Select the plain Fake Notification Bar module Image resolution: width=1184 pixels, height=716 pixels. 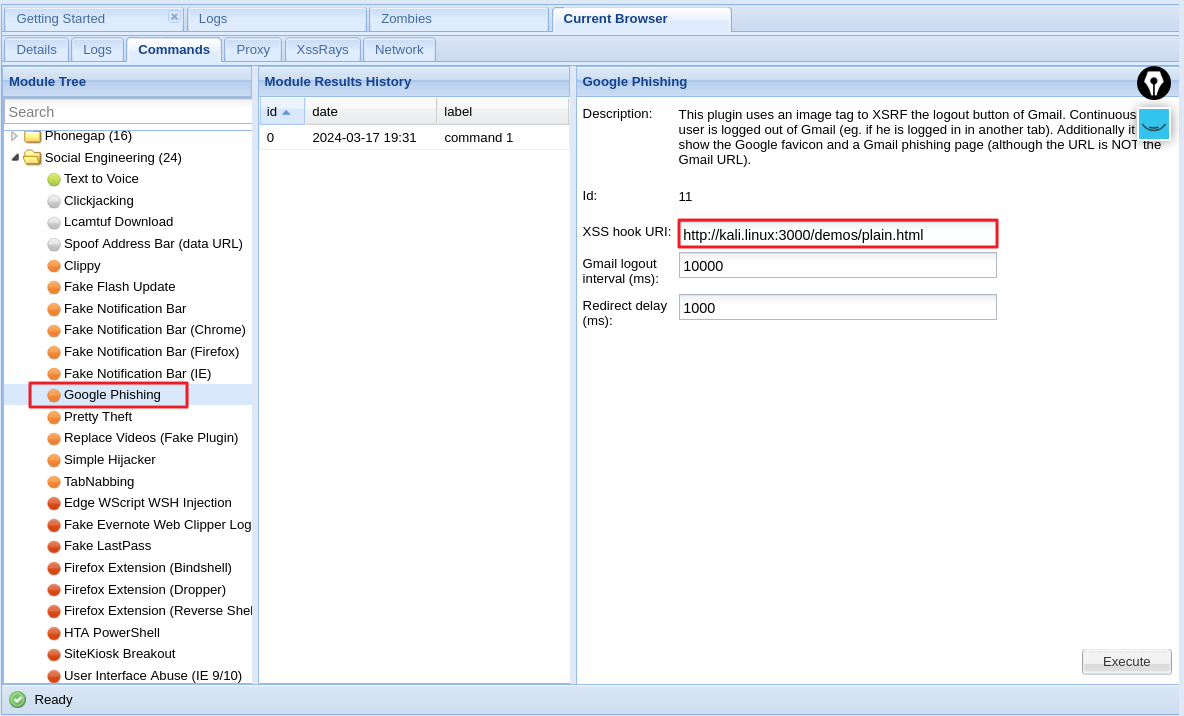[x=125, y=309]
